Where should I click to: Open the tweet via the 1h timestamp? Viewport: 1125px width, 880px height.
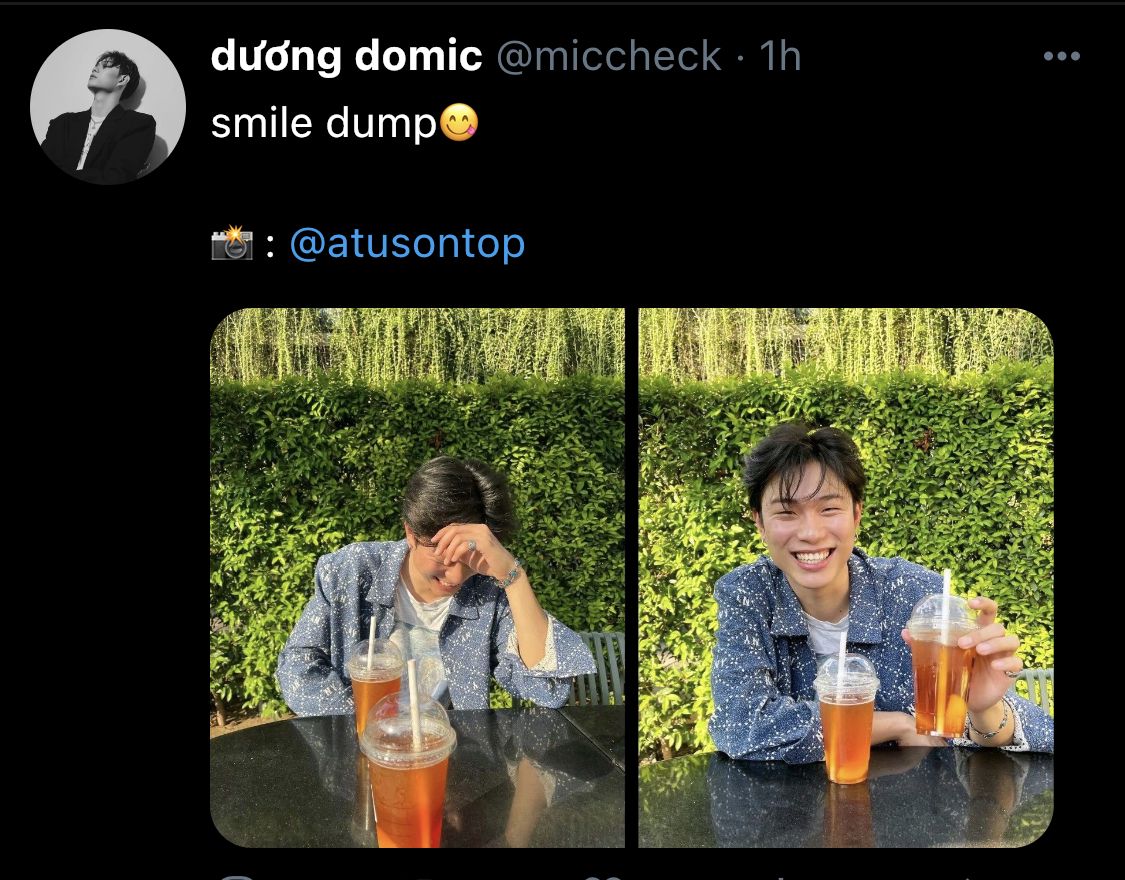780,57
